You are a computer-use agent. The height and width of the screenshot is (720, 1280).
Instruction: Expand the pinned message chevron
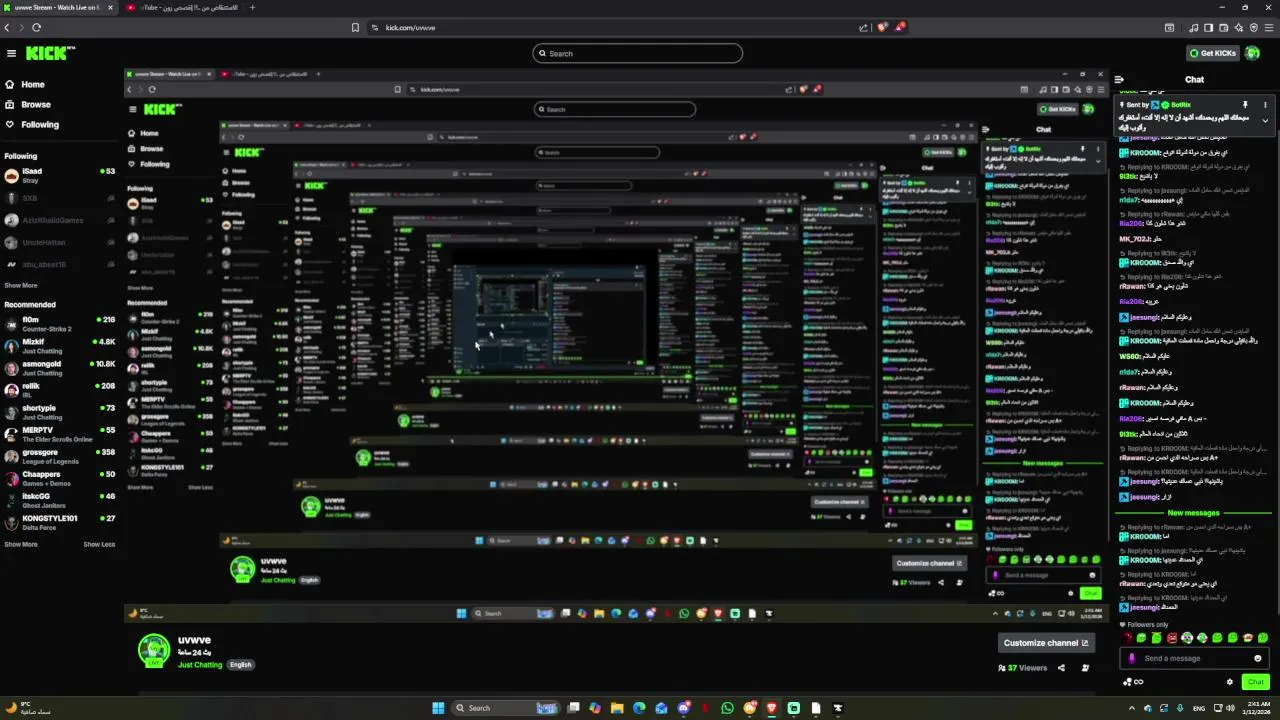click(x=1265, y=121)
